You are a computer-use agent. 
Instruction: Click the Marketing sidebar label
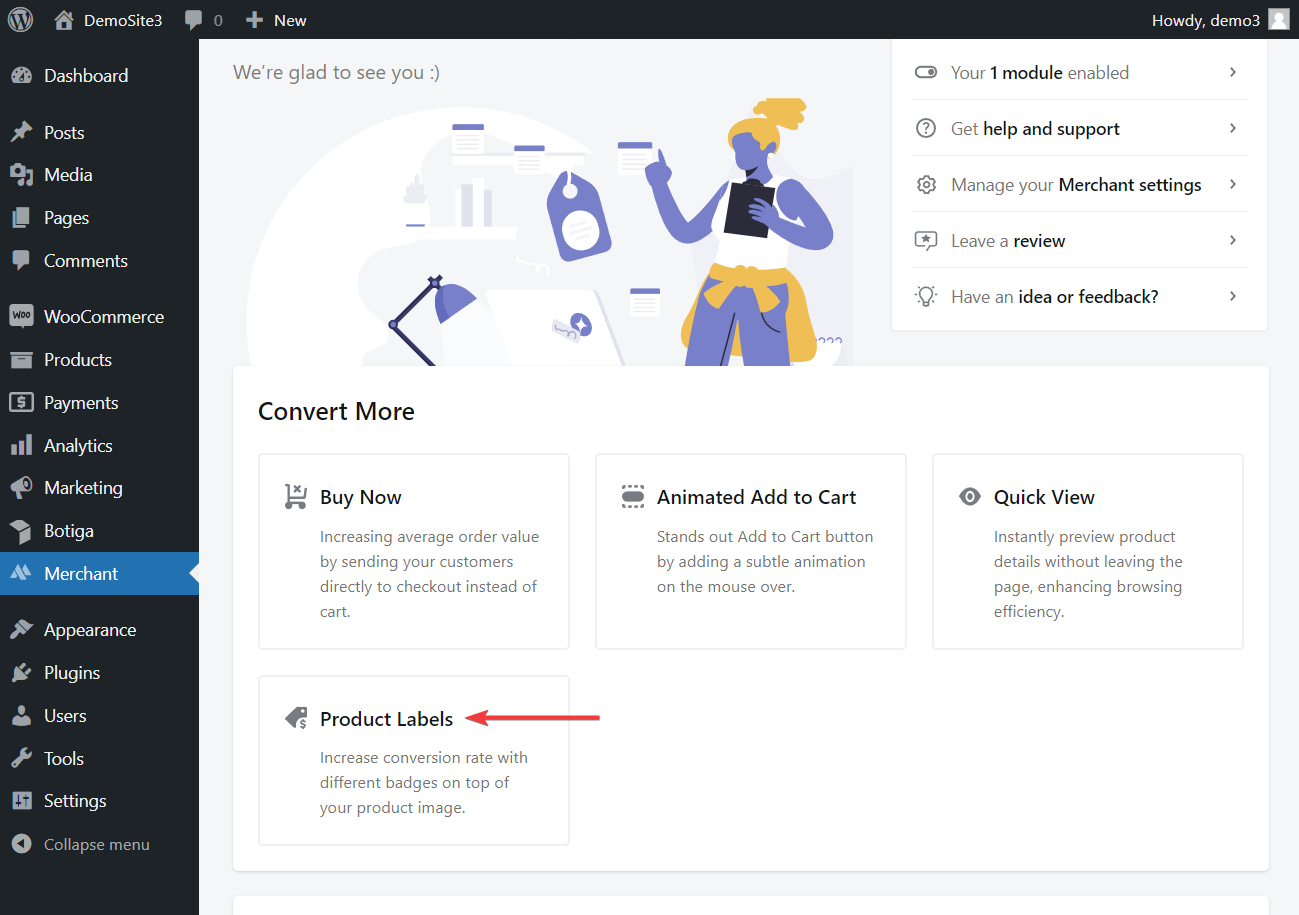(x=83, y=488)
